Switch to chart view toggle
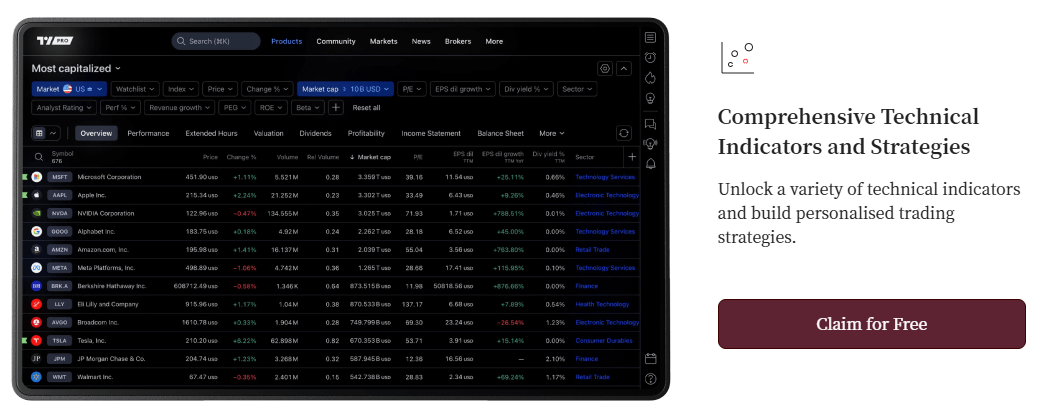Screen dimensions: 1042x410 pyautogui.click(x=52, y=133)
